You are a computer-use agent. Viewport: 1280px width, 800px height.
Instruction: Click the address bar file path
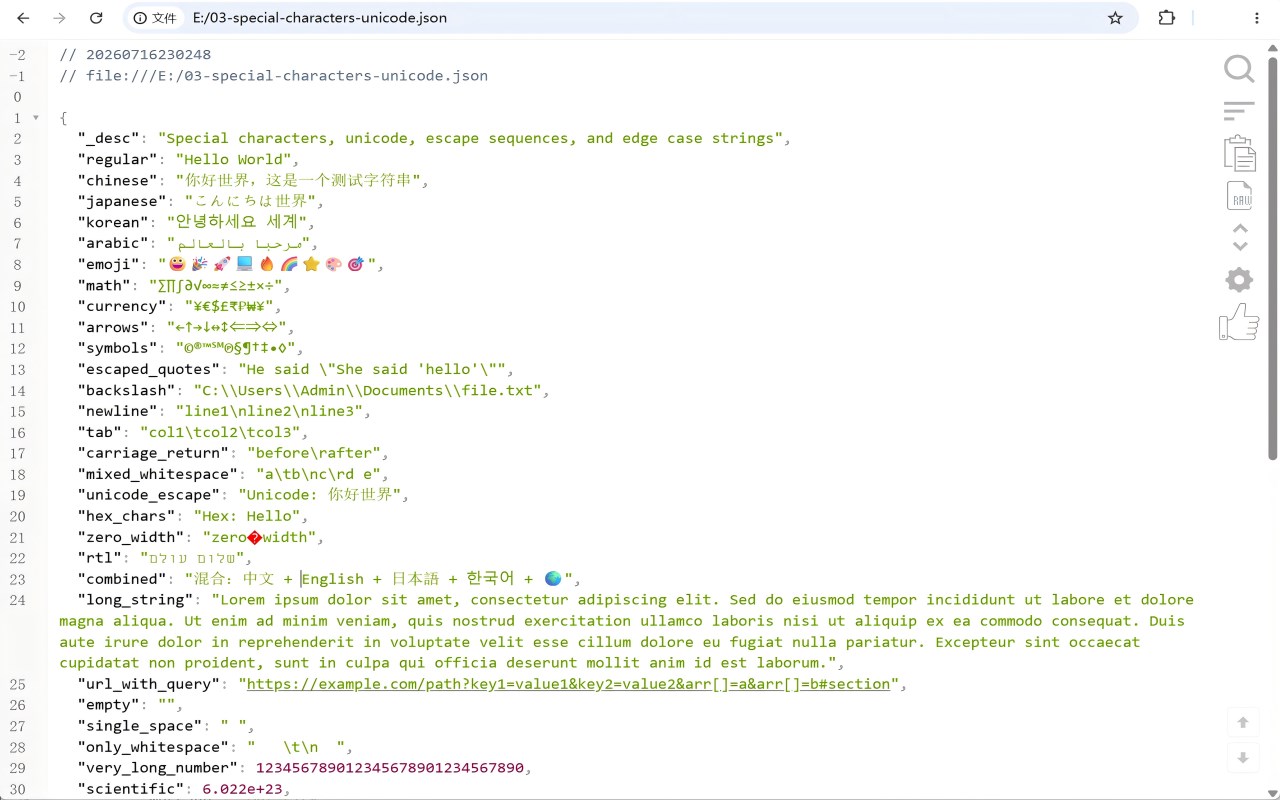point(320,18)
